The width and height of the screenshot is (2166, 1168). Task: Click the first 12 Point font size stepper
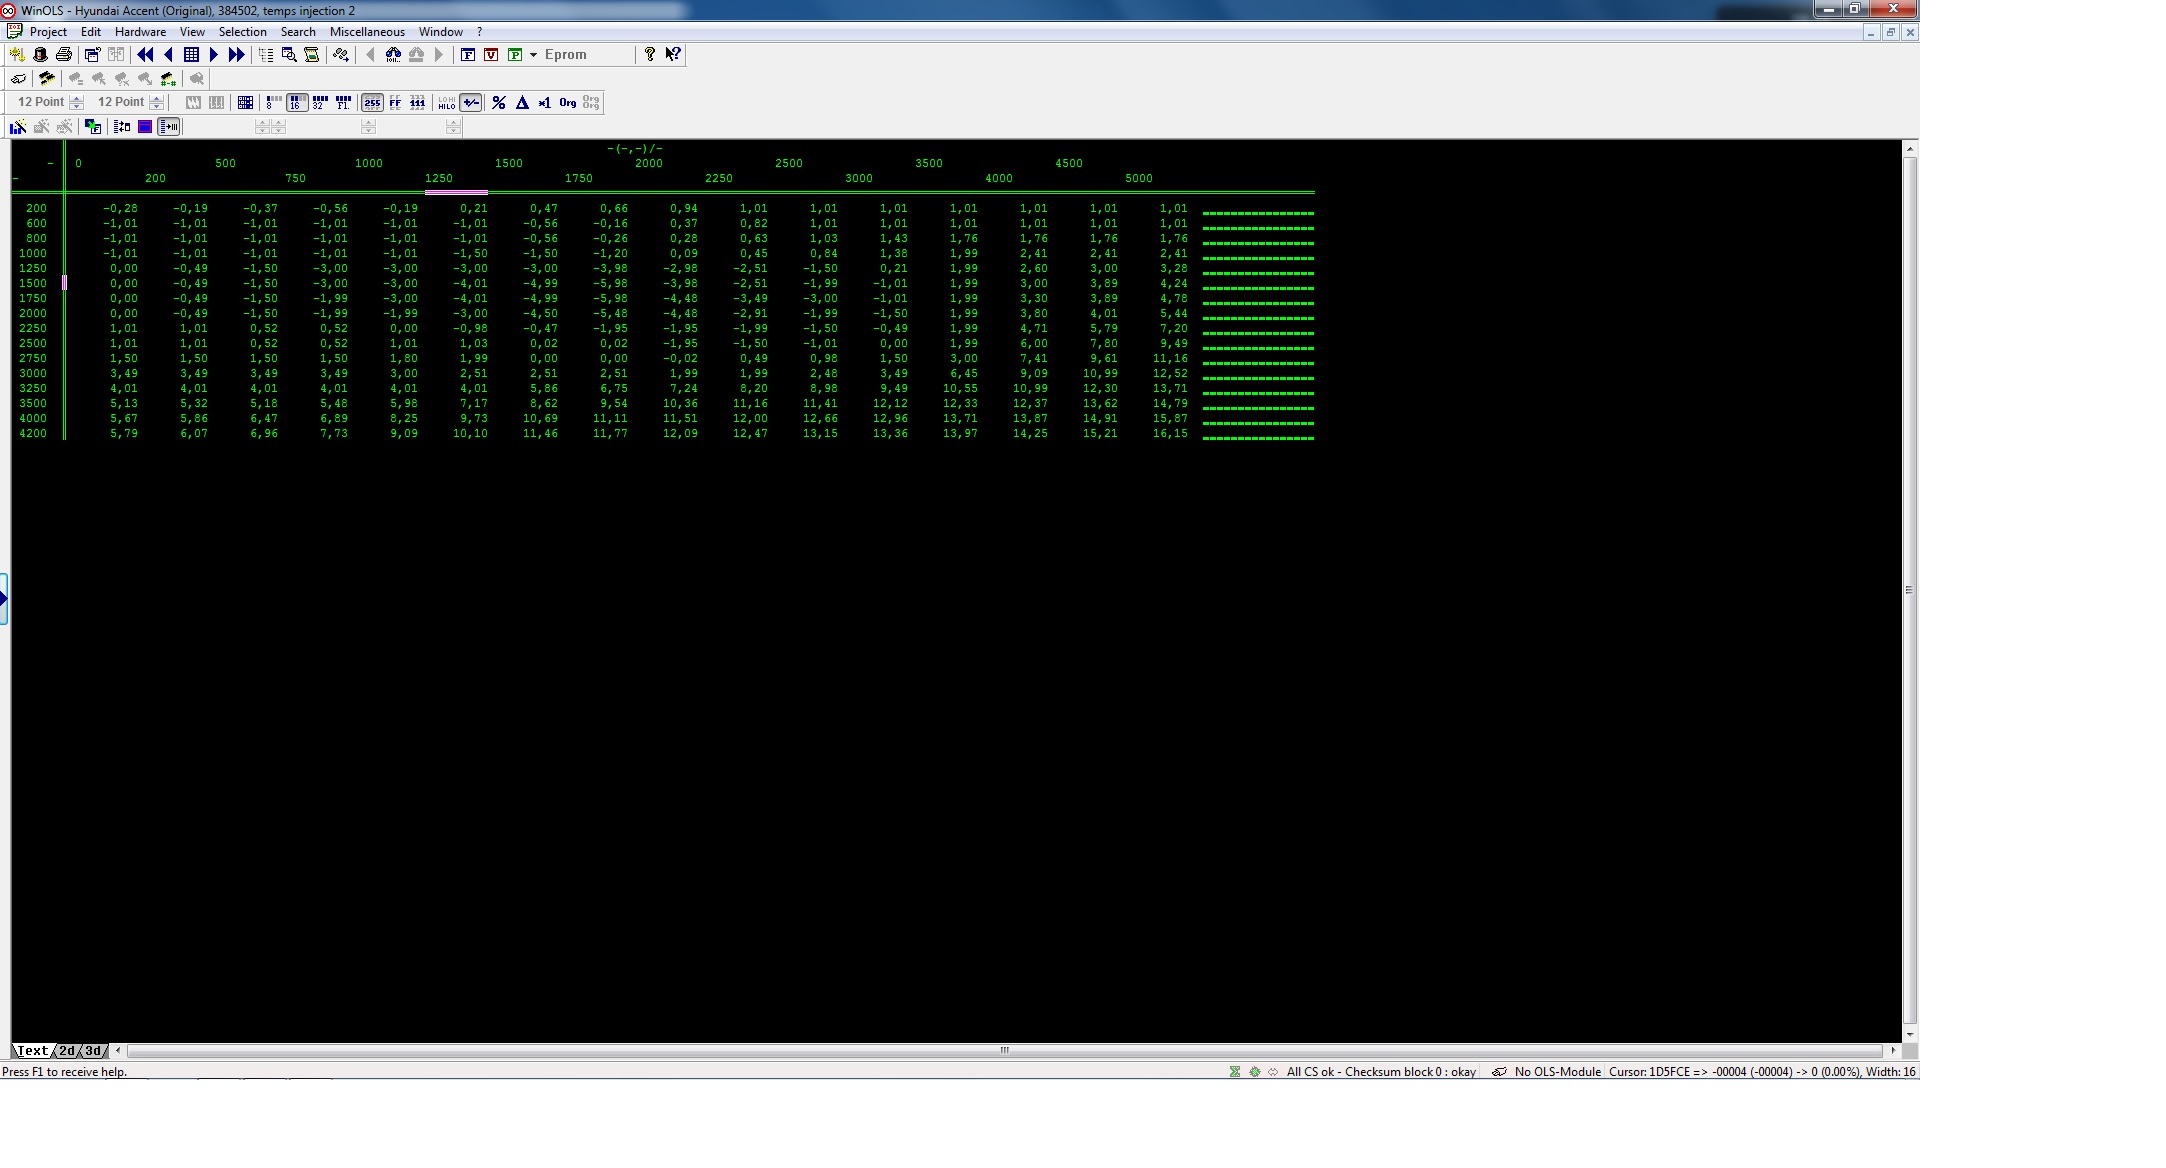point(77,102)
